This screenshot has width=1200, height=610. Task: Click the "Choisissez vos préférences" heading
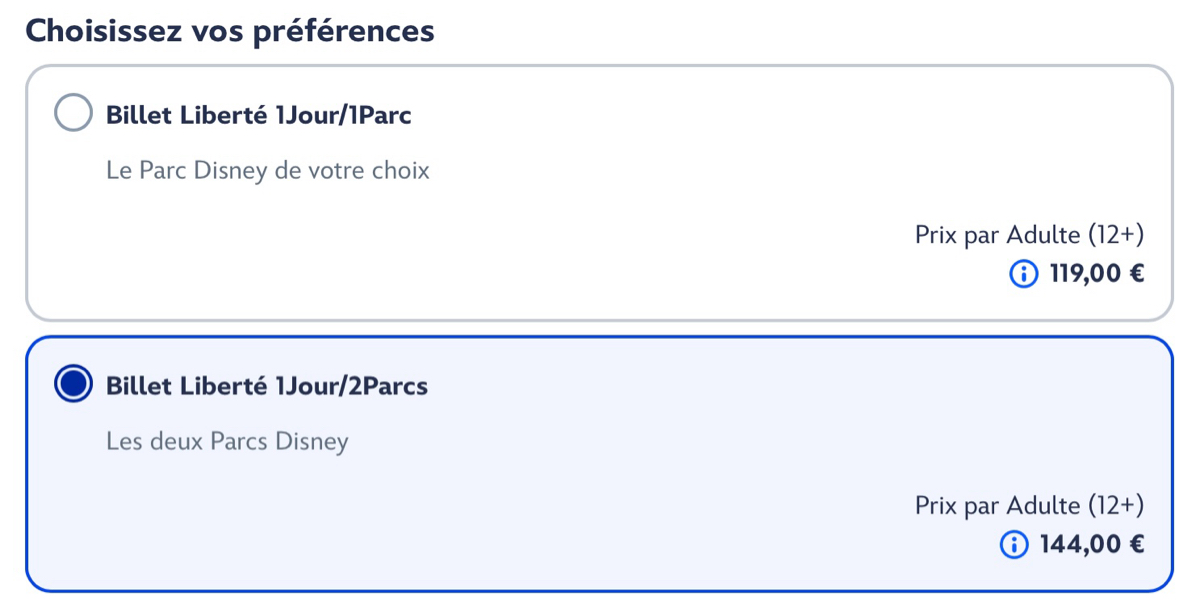[229, 31]
